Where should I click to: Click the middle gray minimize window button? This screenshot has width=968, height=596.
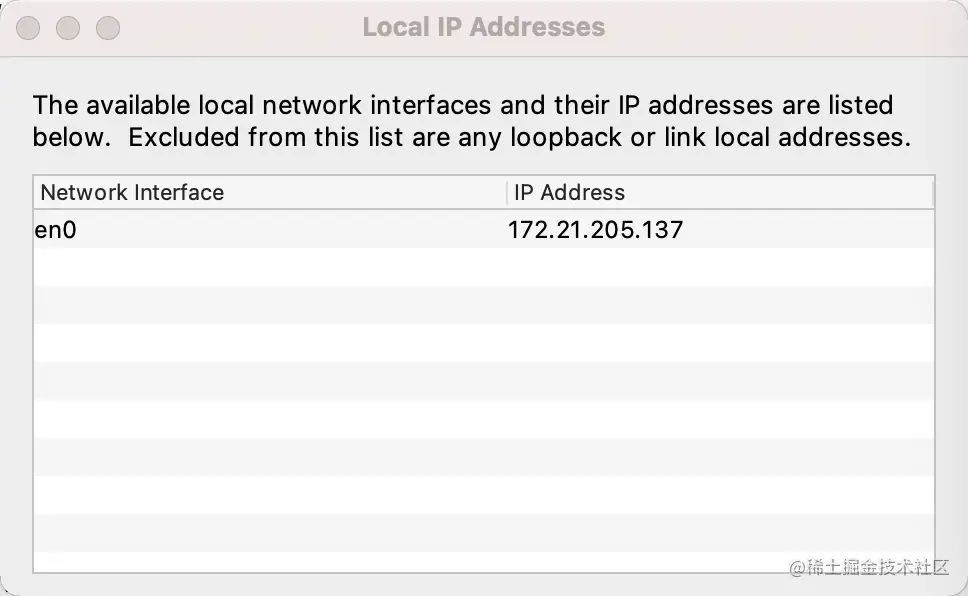(x=68, y=28)
